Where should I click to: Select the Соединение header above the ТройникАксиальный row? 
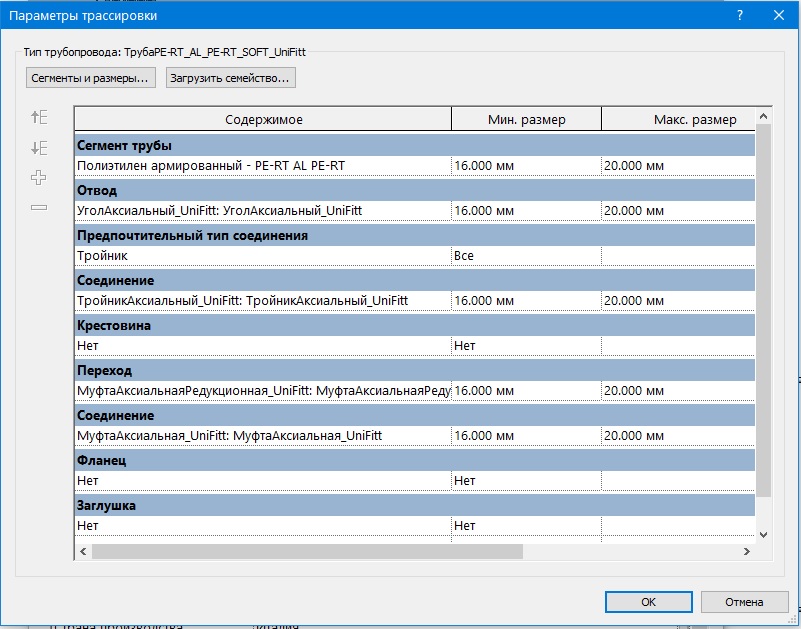point(415,281)
